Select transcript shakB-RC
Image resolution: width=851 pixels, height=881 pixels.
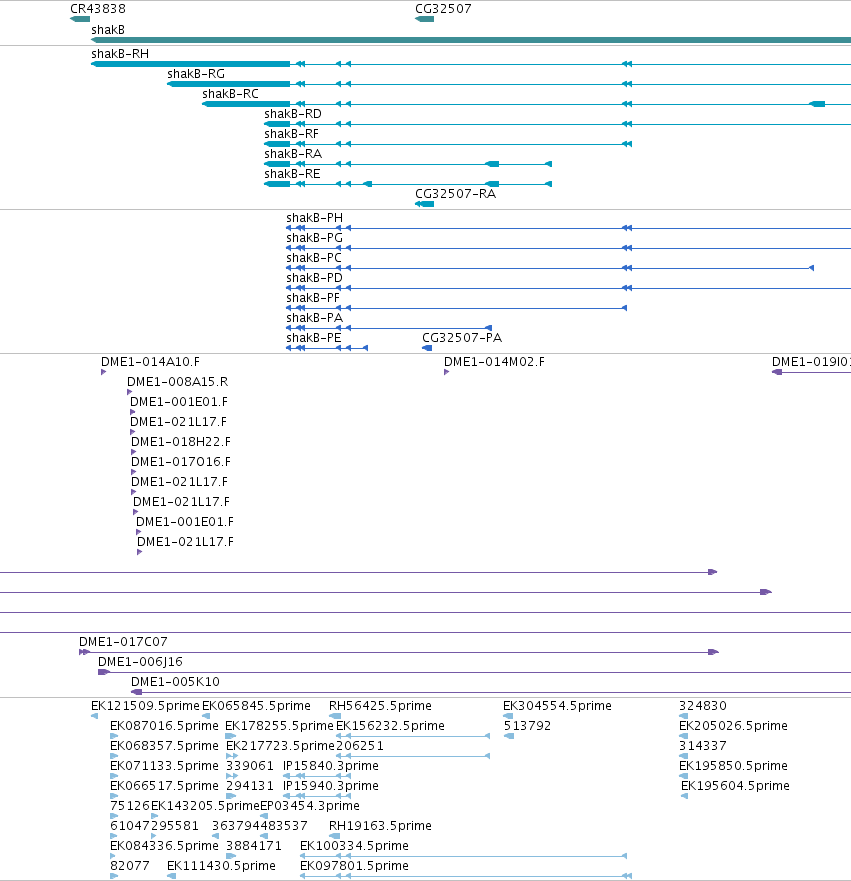point(526,104)
